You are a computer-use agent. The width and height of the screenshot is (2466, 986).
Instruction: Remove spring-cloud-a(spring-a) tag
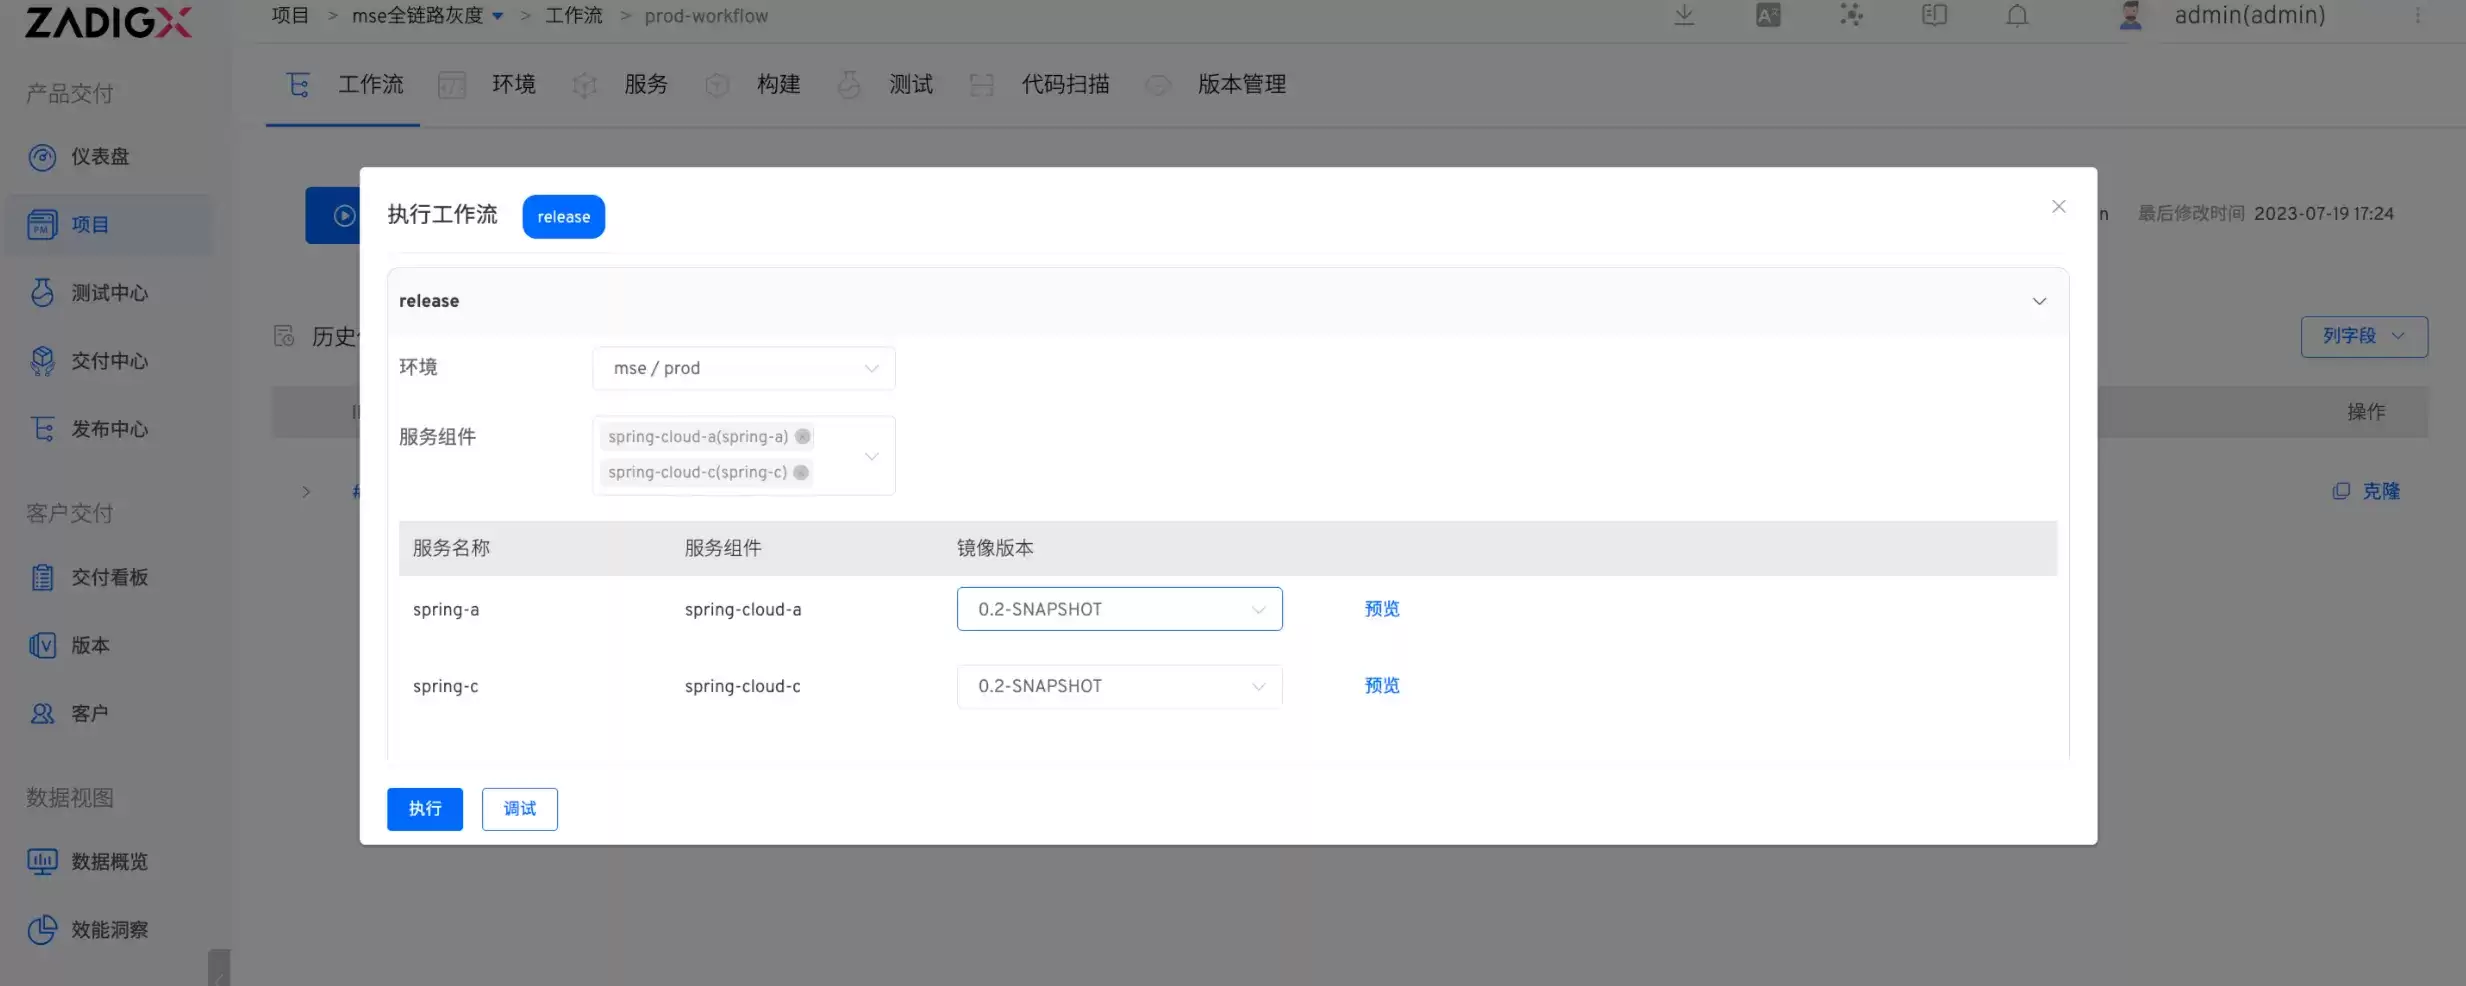(802, 436)
